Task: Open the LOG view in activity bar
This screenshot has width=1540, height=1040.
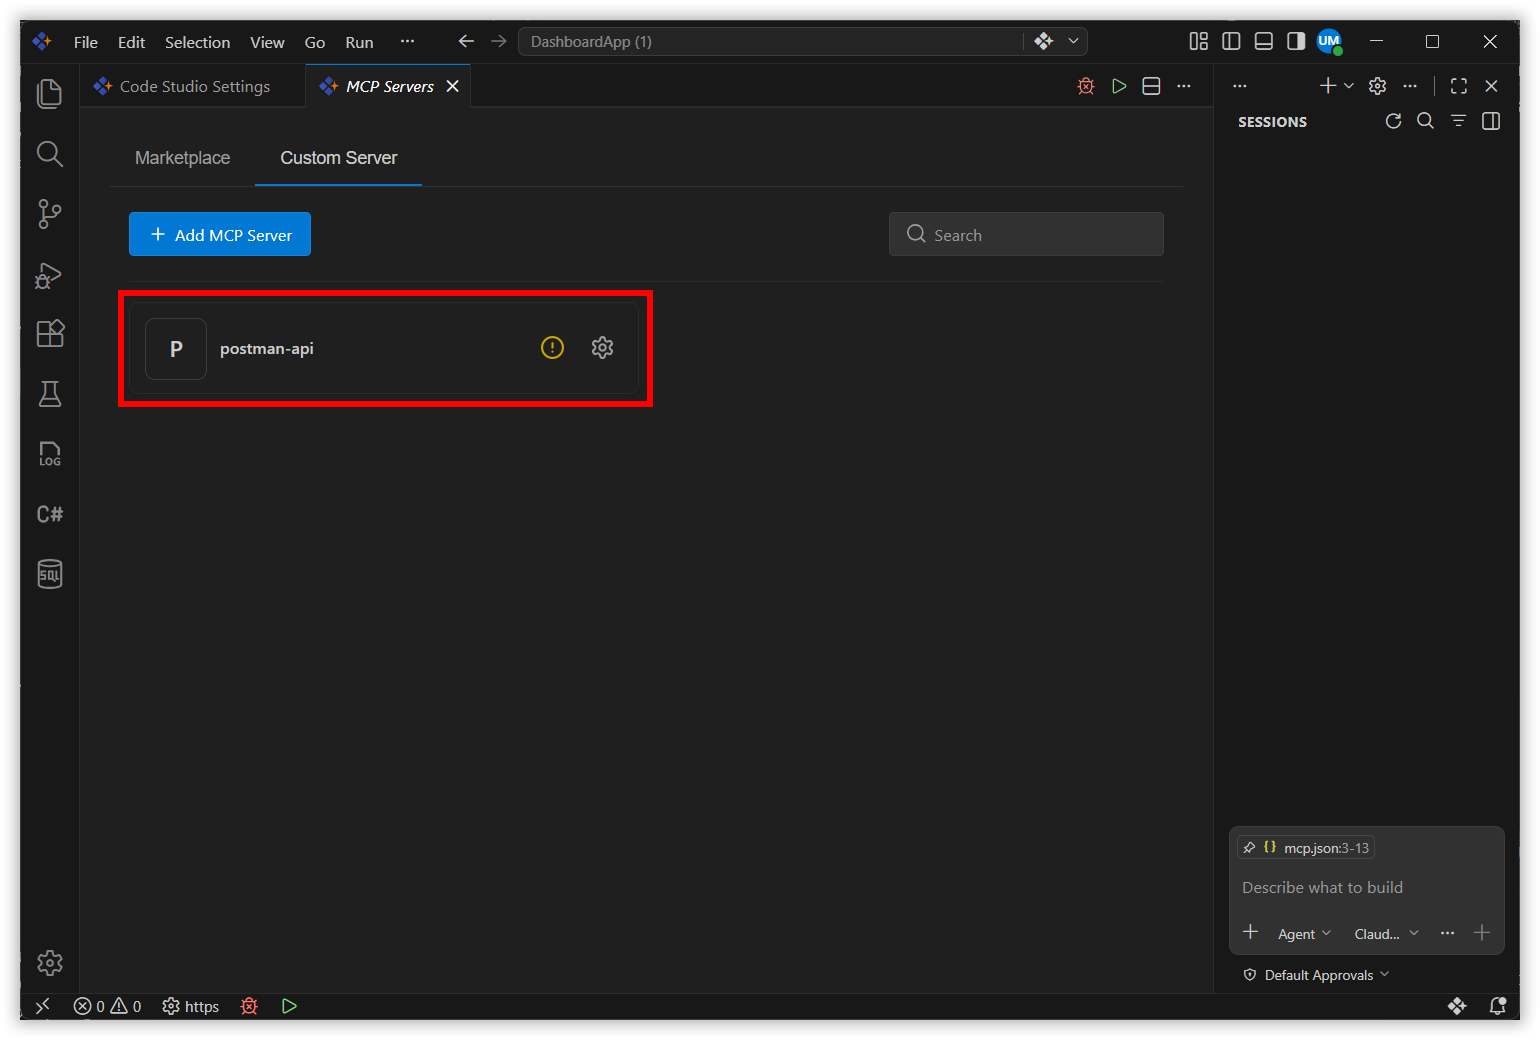Action: pos(49,454)
